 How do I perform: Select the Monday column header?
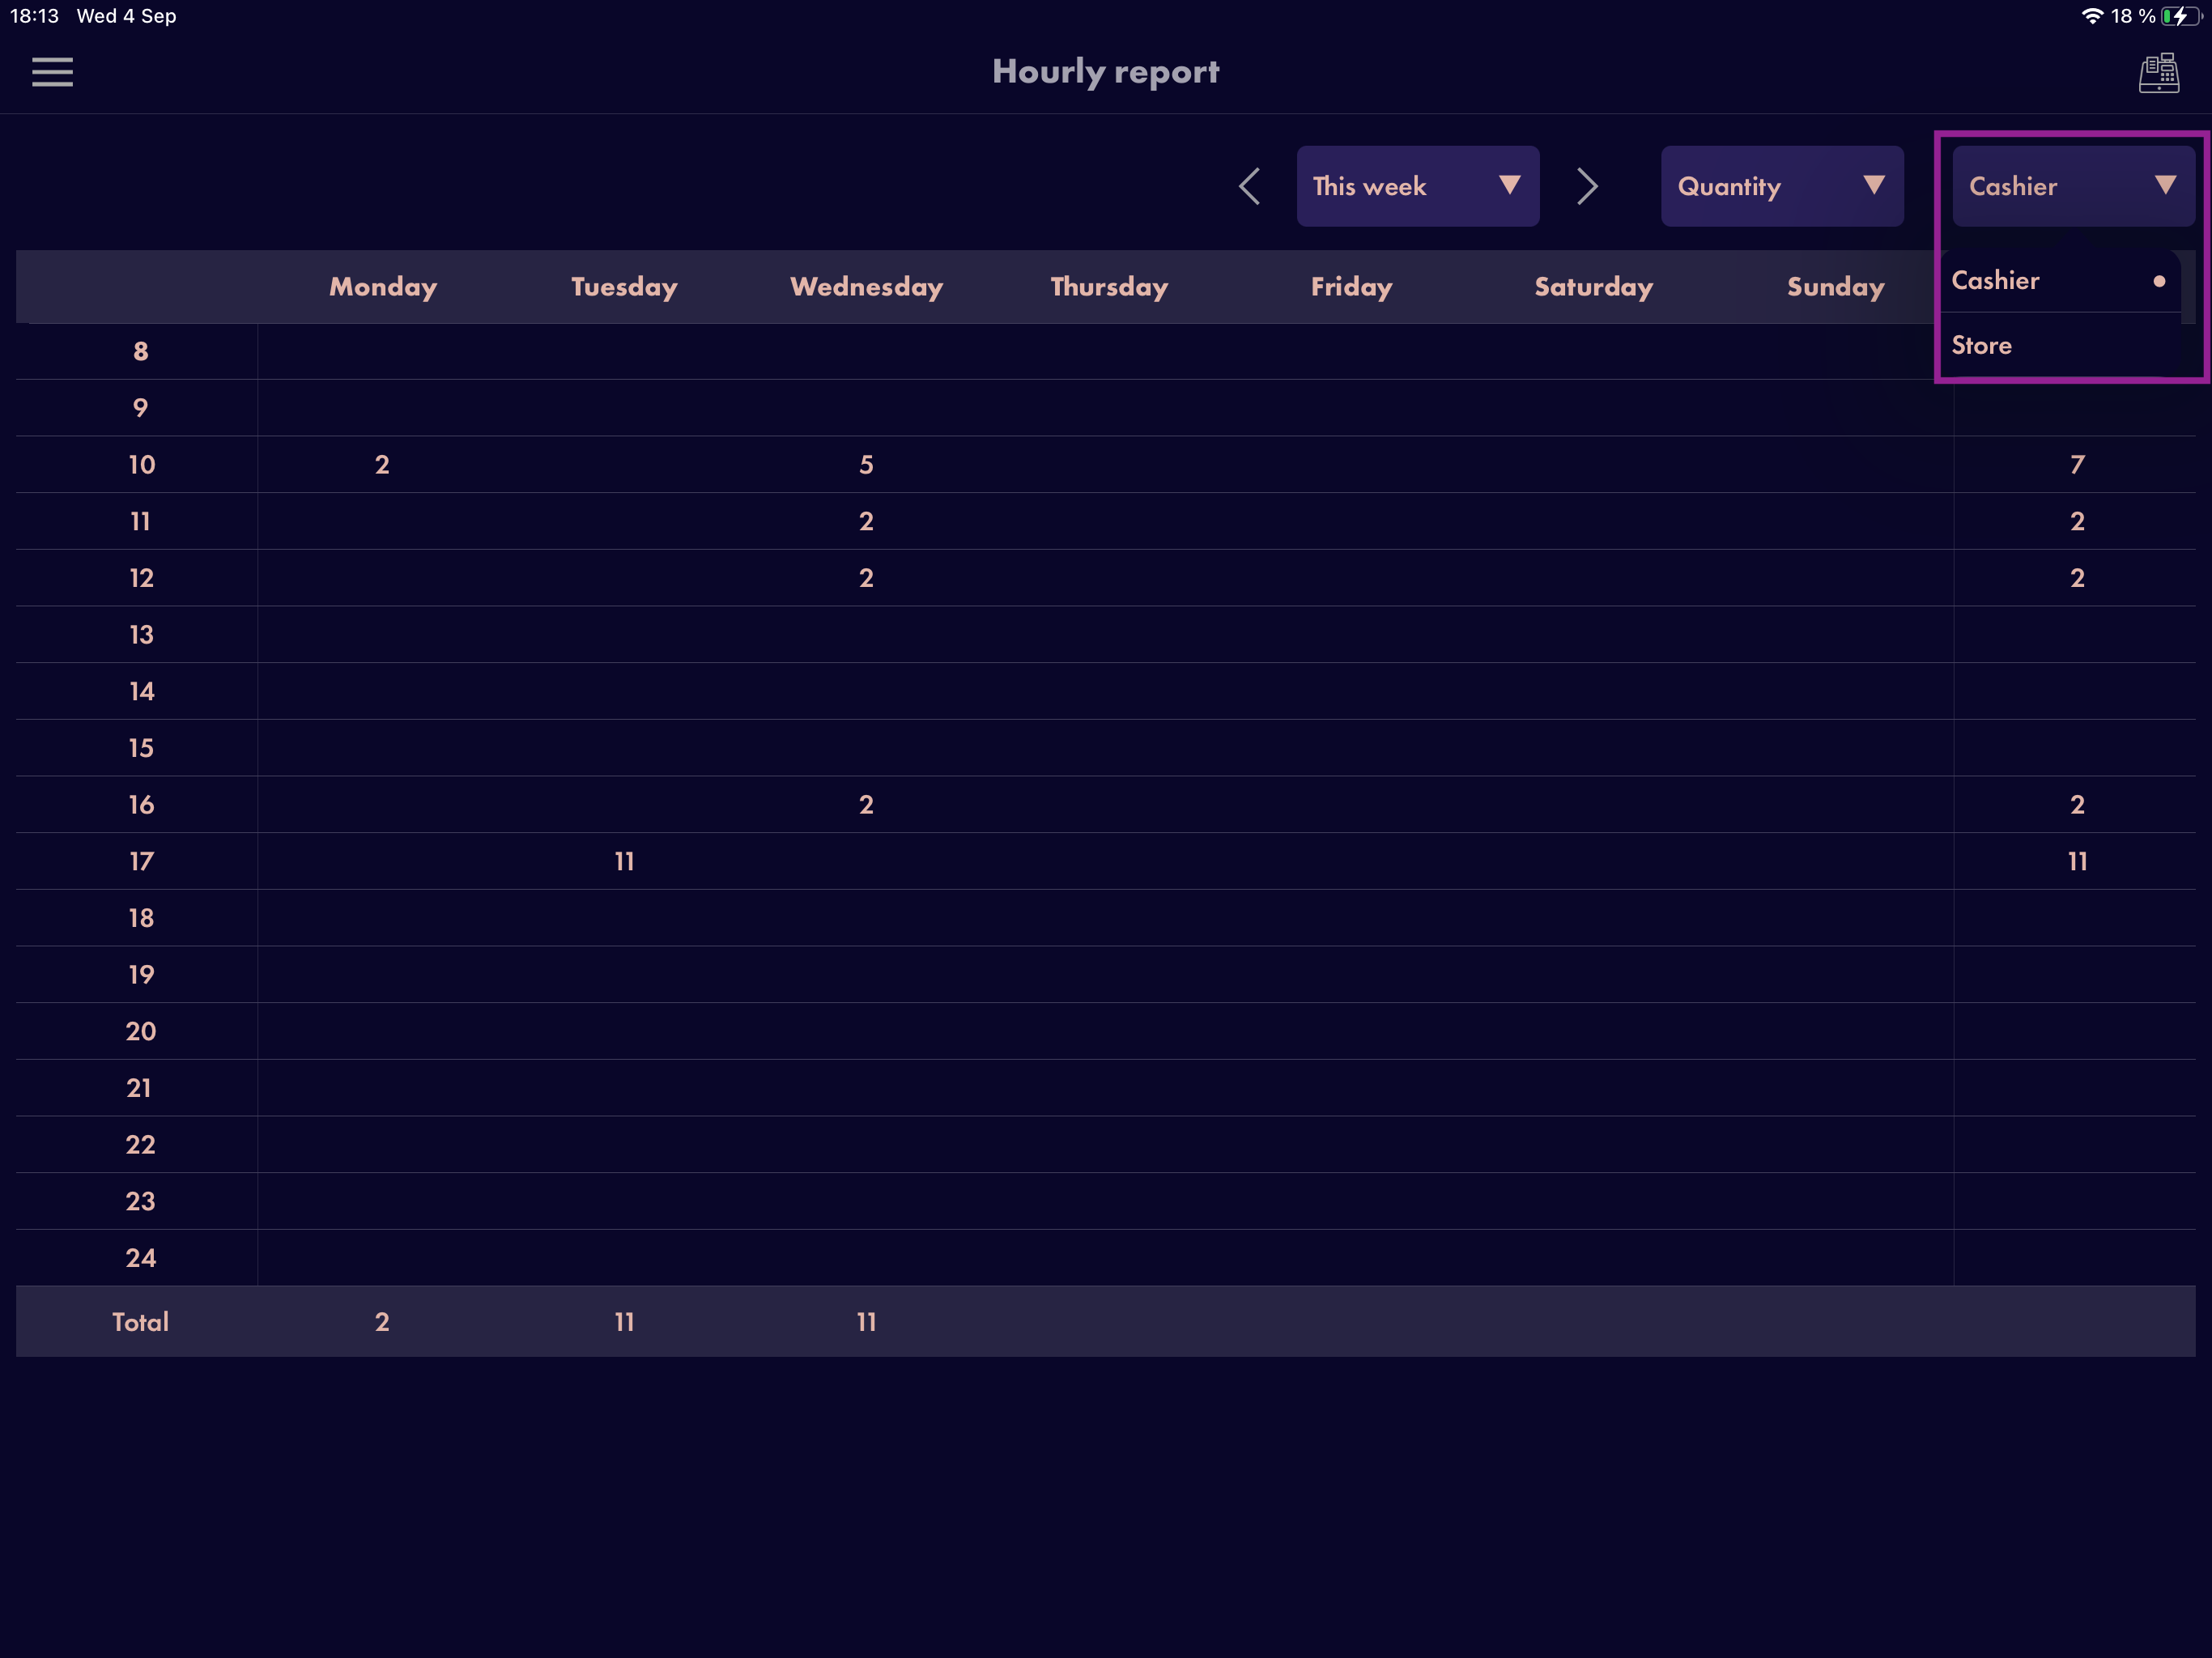(383, 287)
